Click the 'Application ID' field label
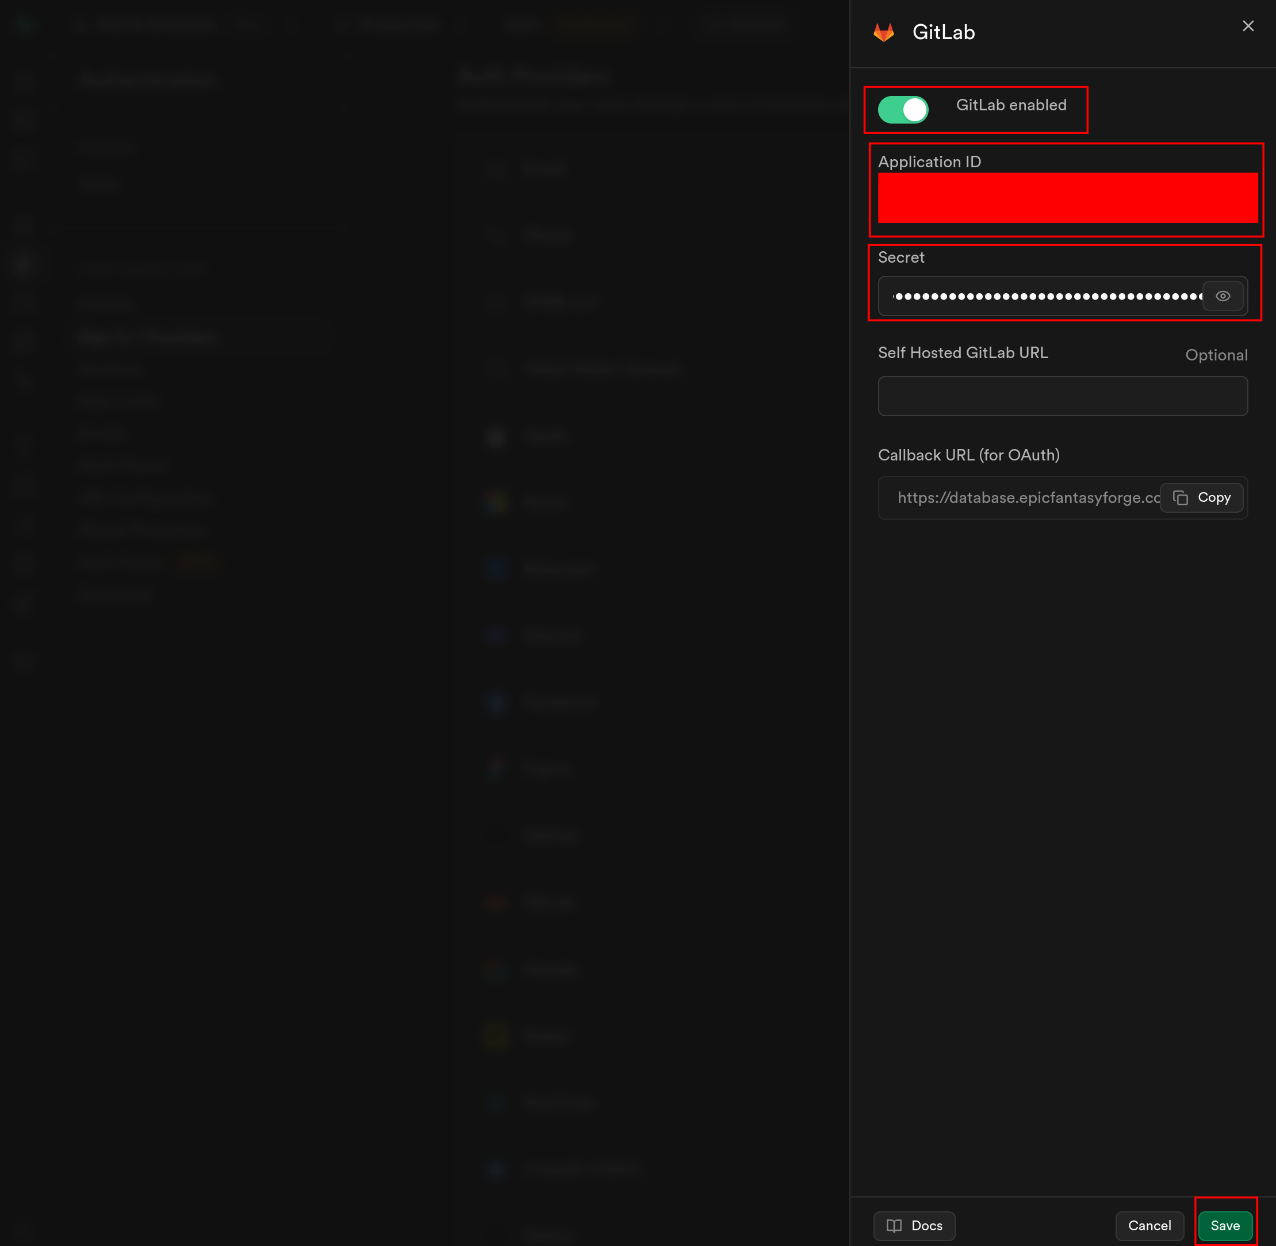Viewport: 1276px width, 1246px height. pos(929,162)
